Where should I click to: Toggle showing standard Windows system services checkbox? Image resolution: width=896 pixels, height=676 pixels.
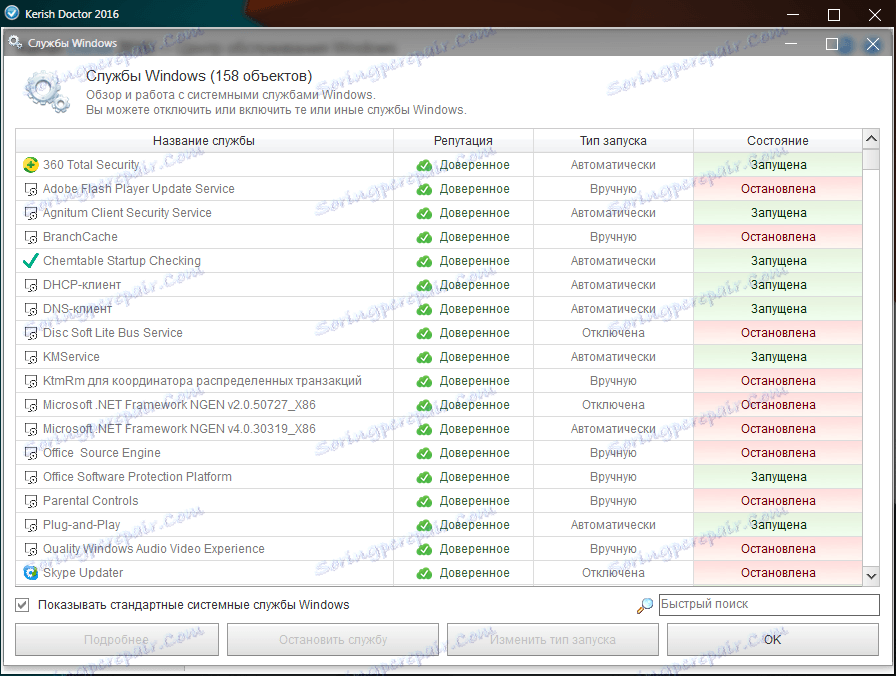pyautogui.click(x=22, y=605)
